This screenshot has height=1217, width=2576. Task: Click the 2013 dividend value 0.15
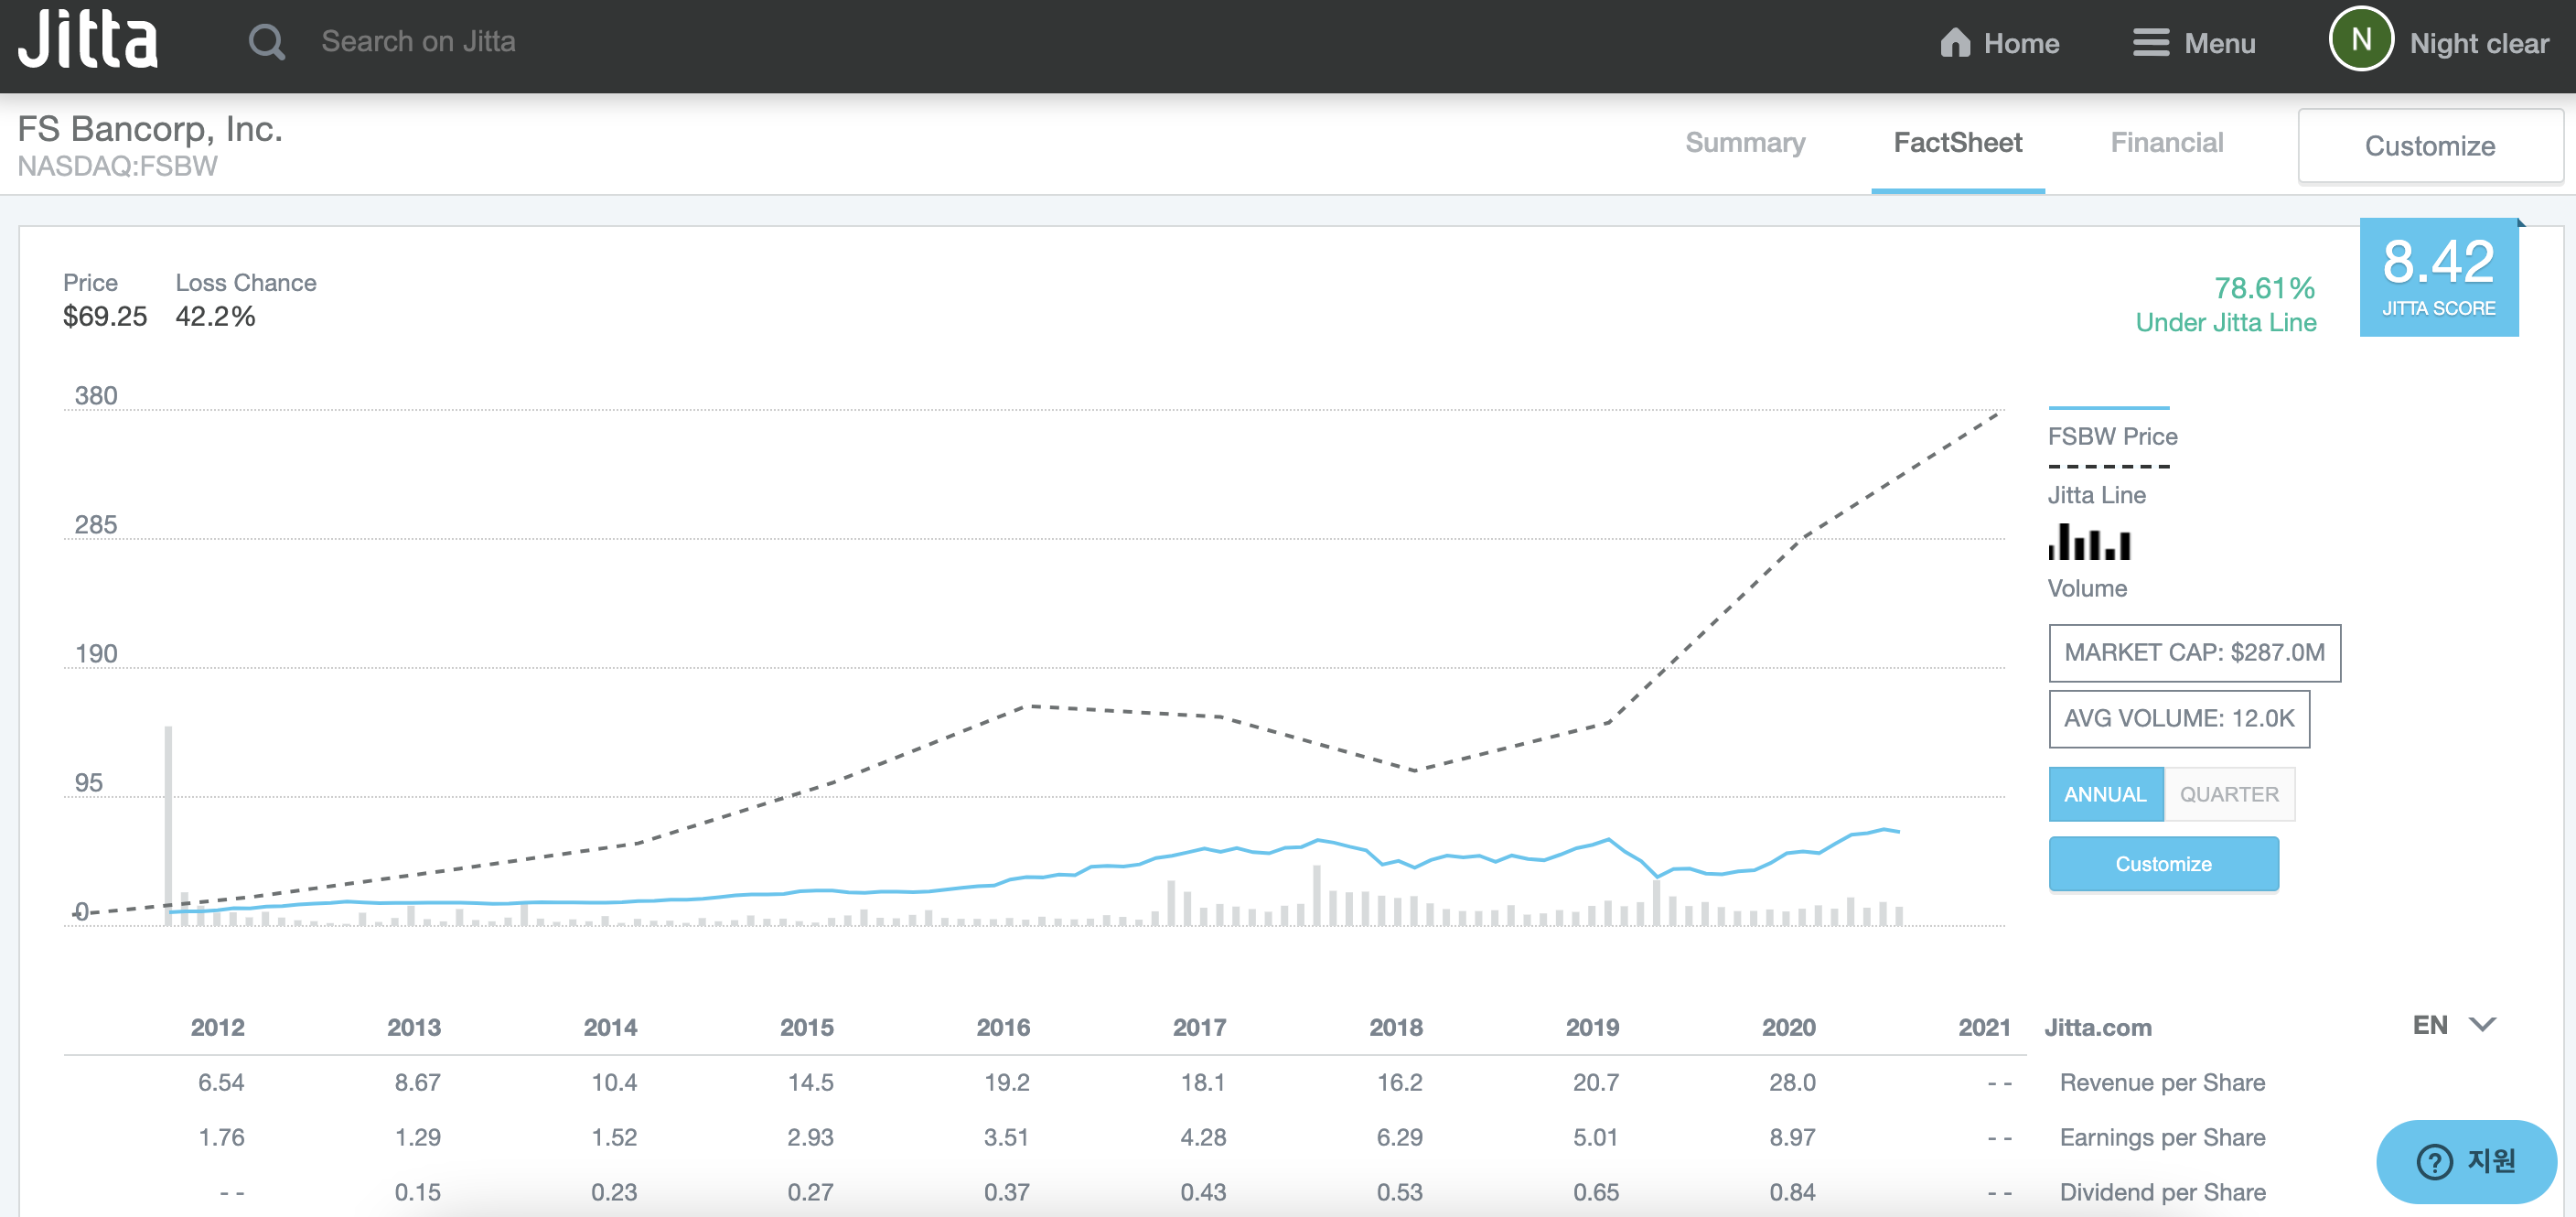(417, 1192)
